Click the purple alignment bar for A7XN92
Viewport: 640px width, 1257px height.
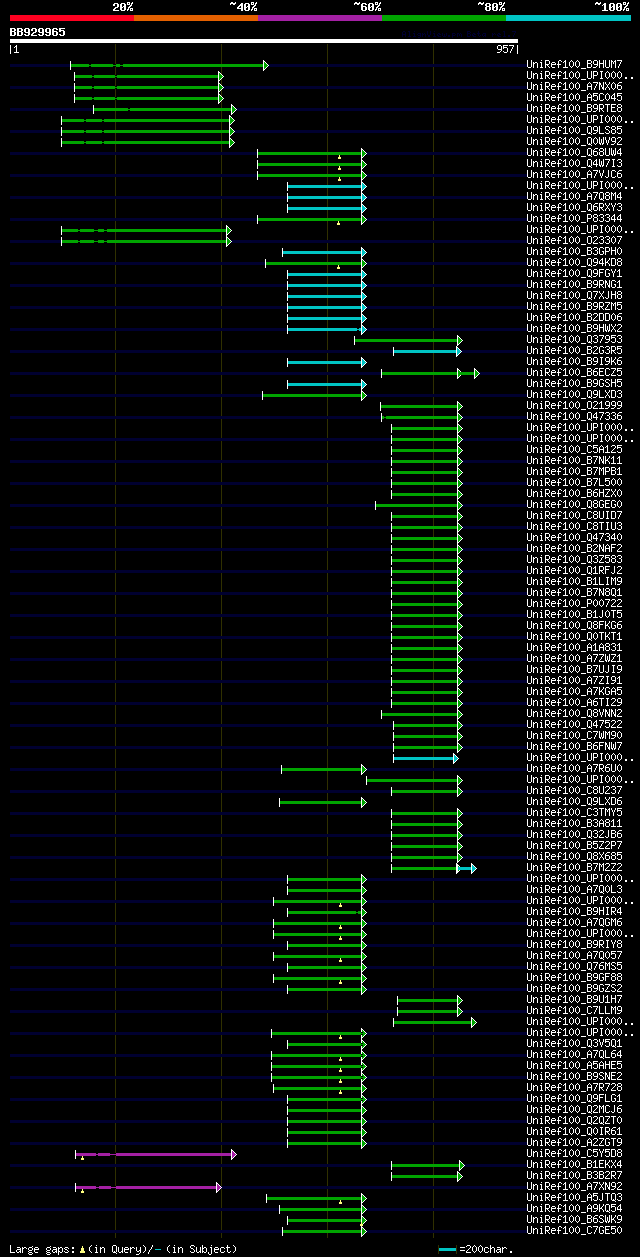149,1187
